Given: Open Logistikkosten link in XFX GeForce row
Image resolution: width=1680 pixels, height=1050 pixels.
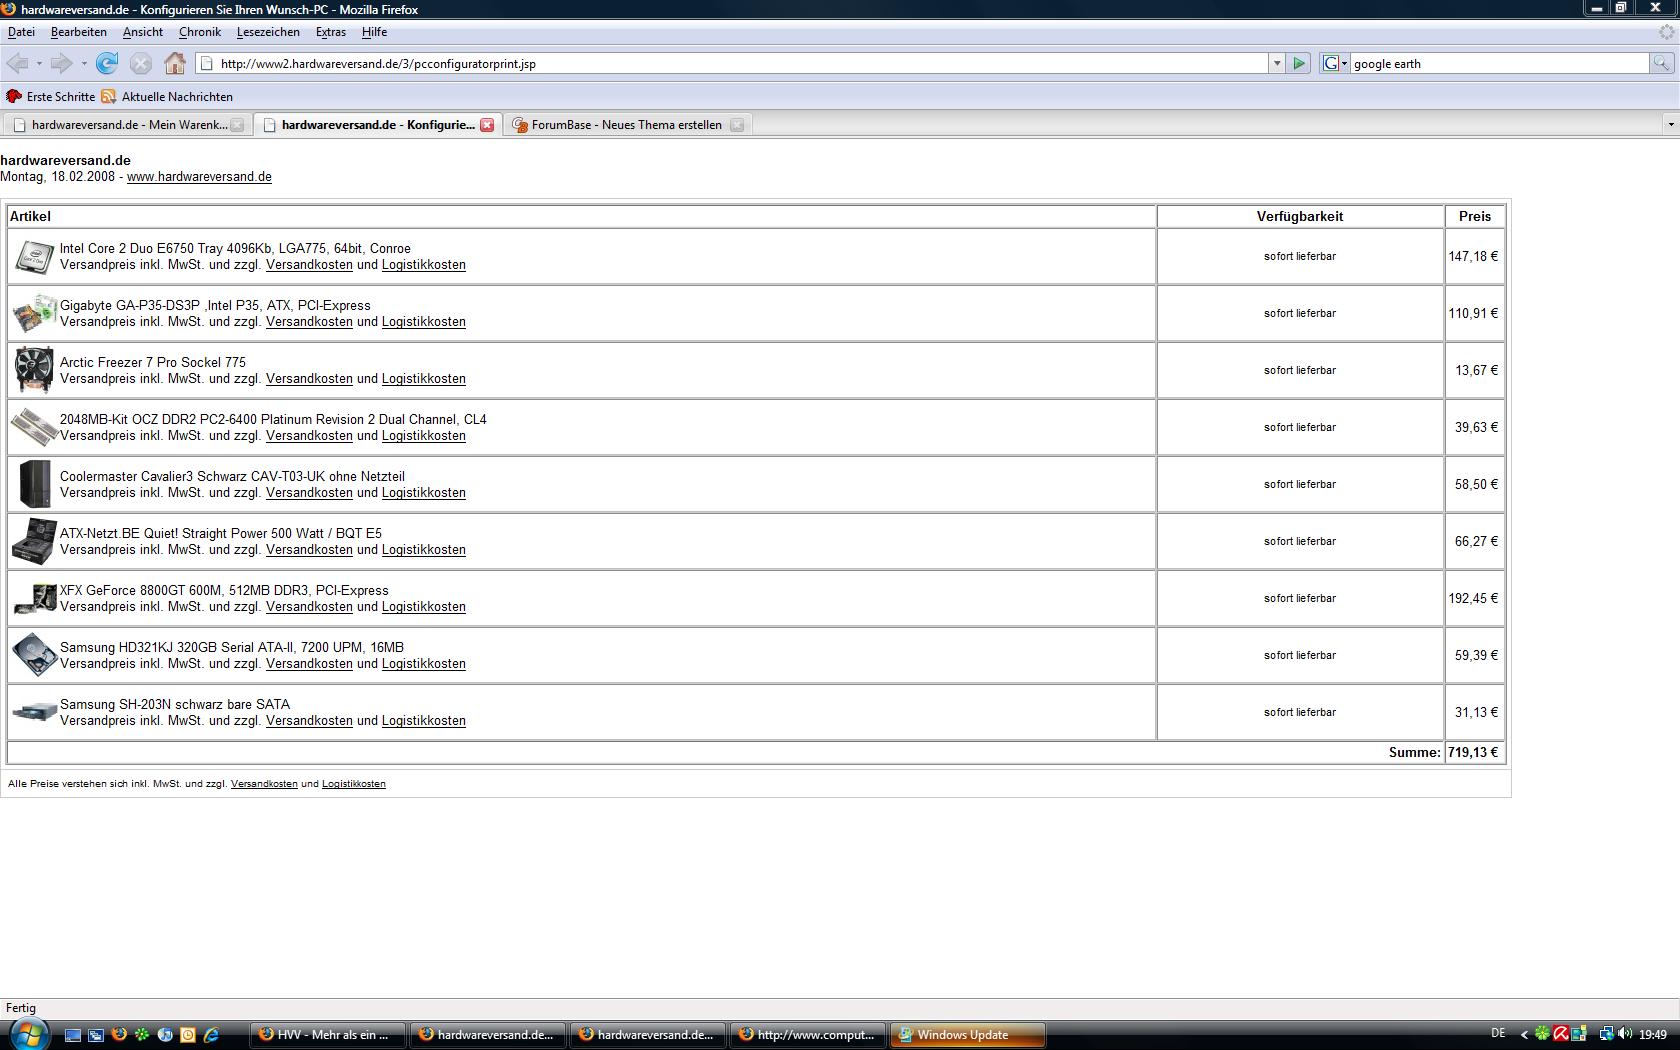Looking at the screenshot, I should coord(424,607).
